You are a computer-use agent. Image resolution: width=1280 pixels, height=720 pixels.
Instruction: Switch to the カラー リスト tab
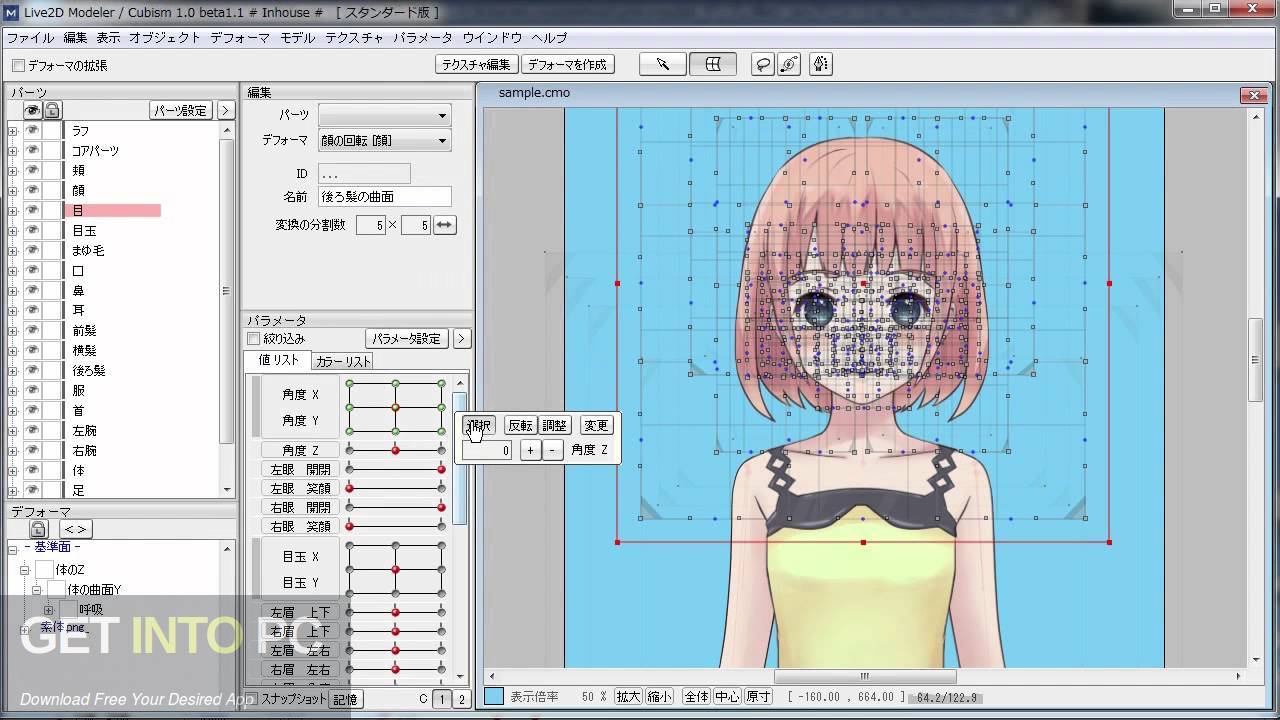(x=342, y=361)
